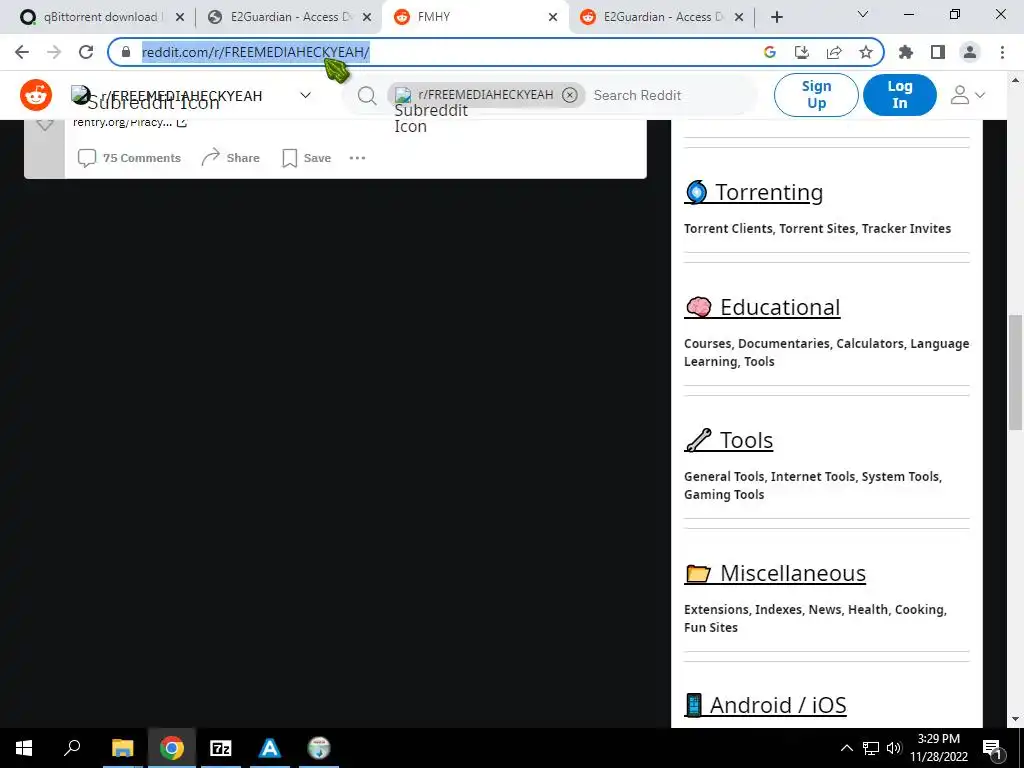Click the scrollbar up arrow

pyautogui.click(x=1016, y=80)
